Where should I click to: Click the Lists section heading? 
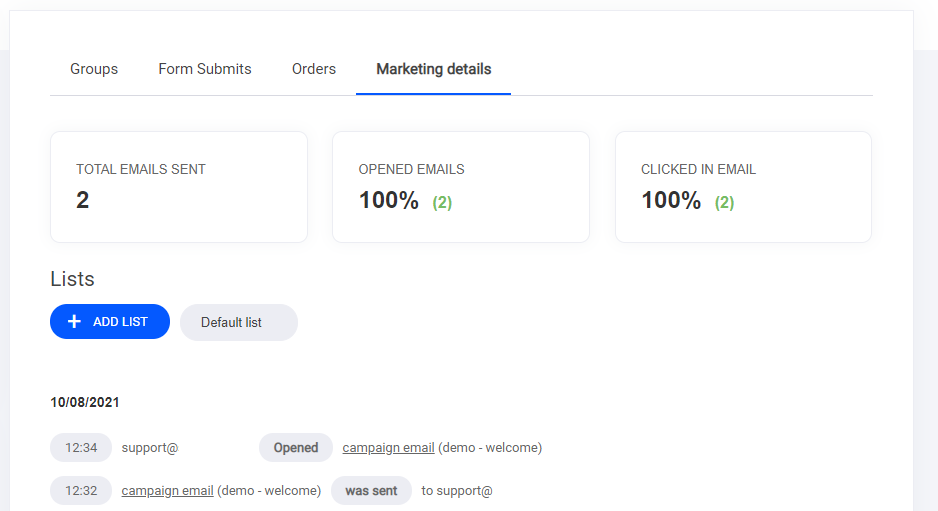point(72,279)
